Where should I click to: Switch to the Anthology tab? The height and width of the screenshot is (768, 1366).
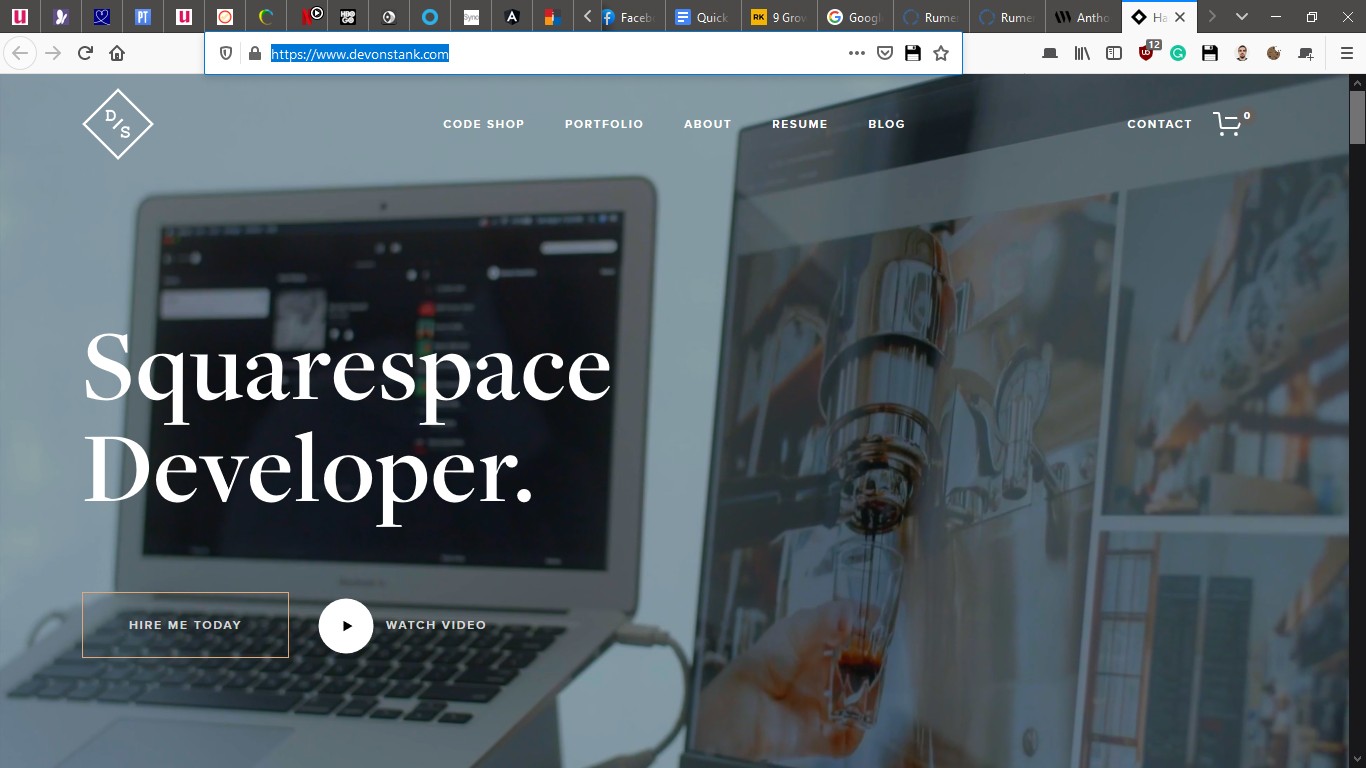(1083, 17)
